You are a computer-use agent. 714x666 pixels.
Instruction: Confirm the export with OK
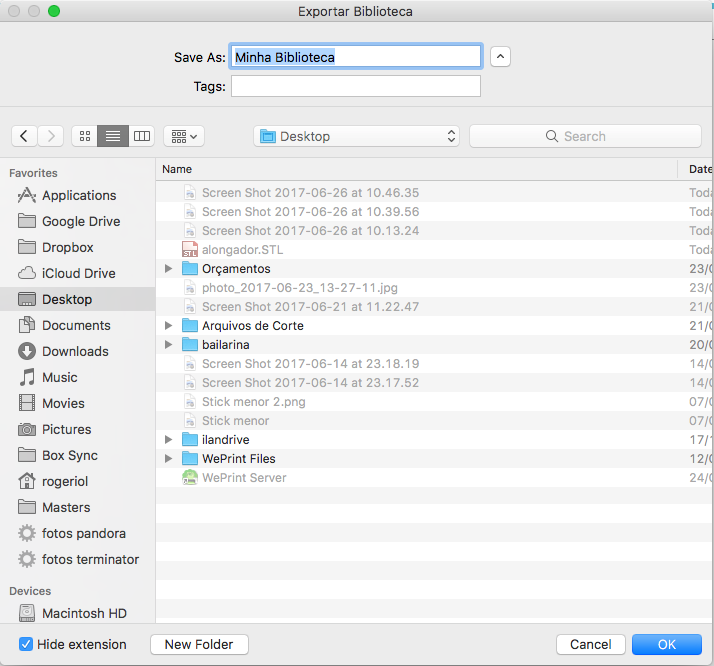[x=667, y=644]
